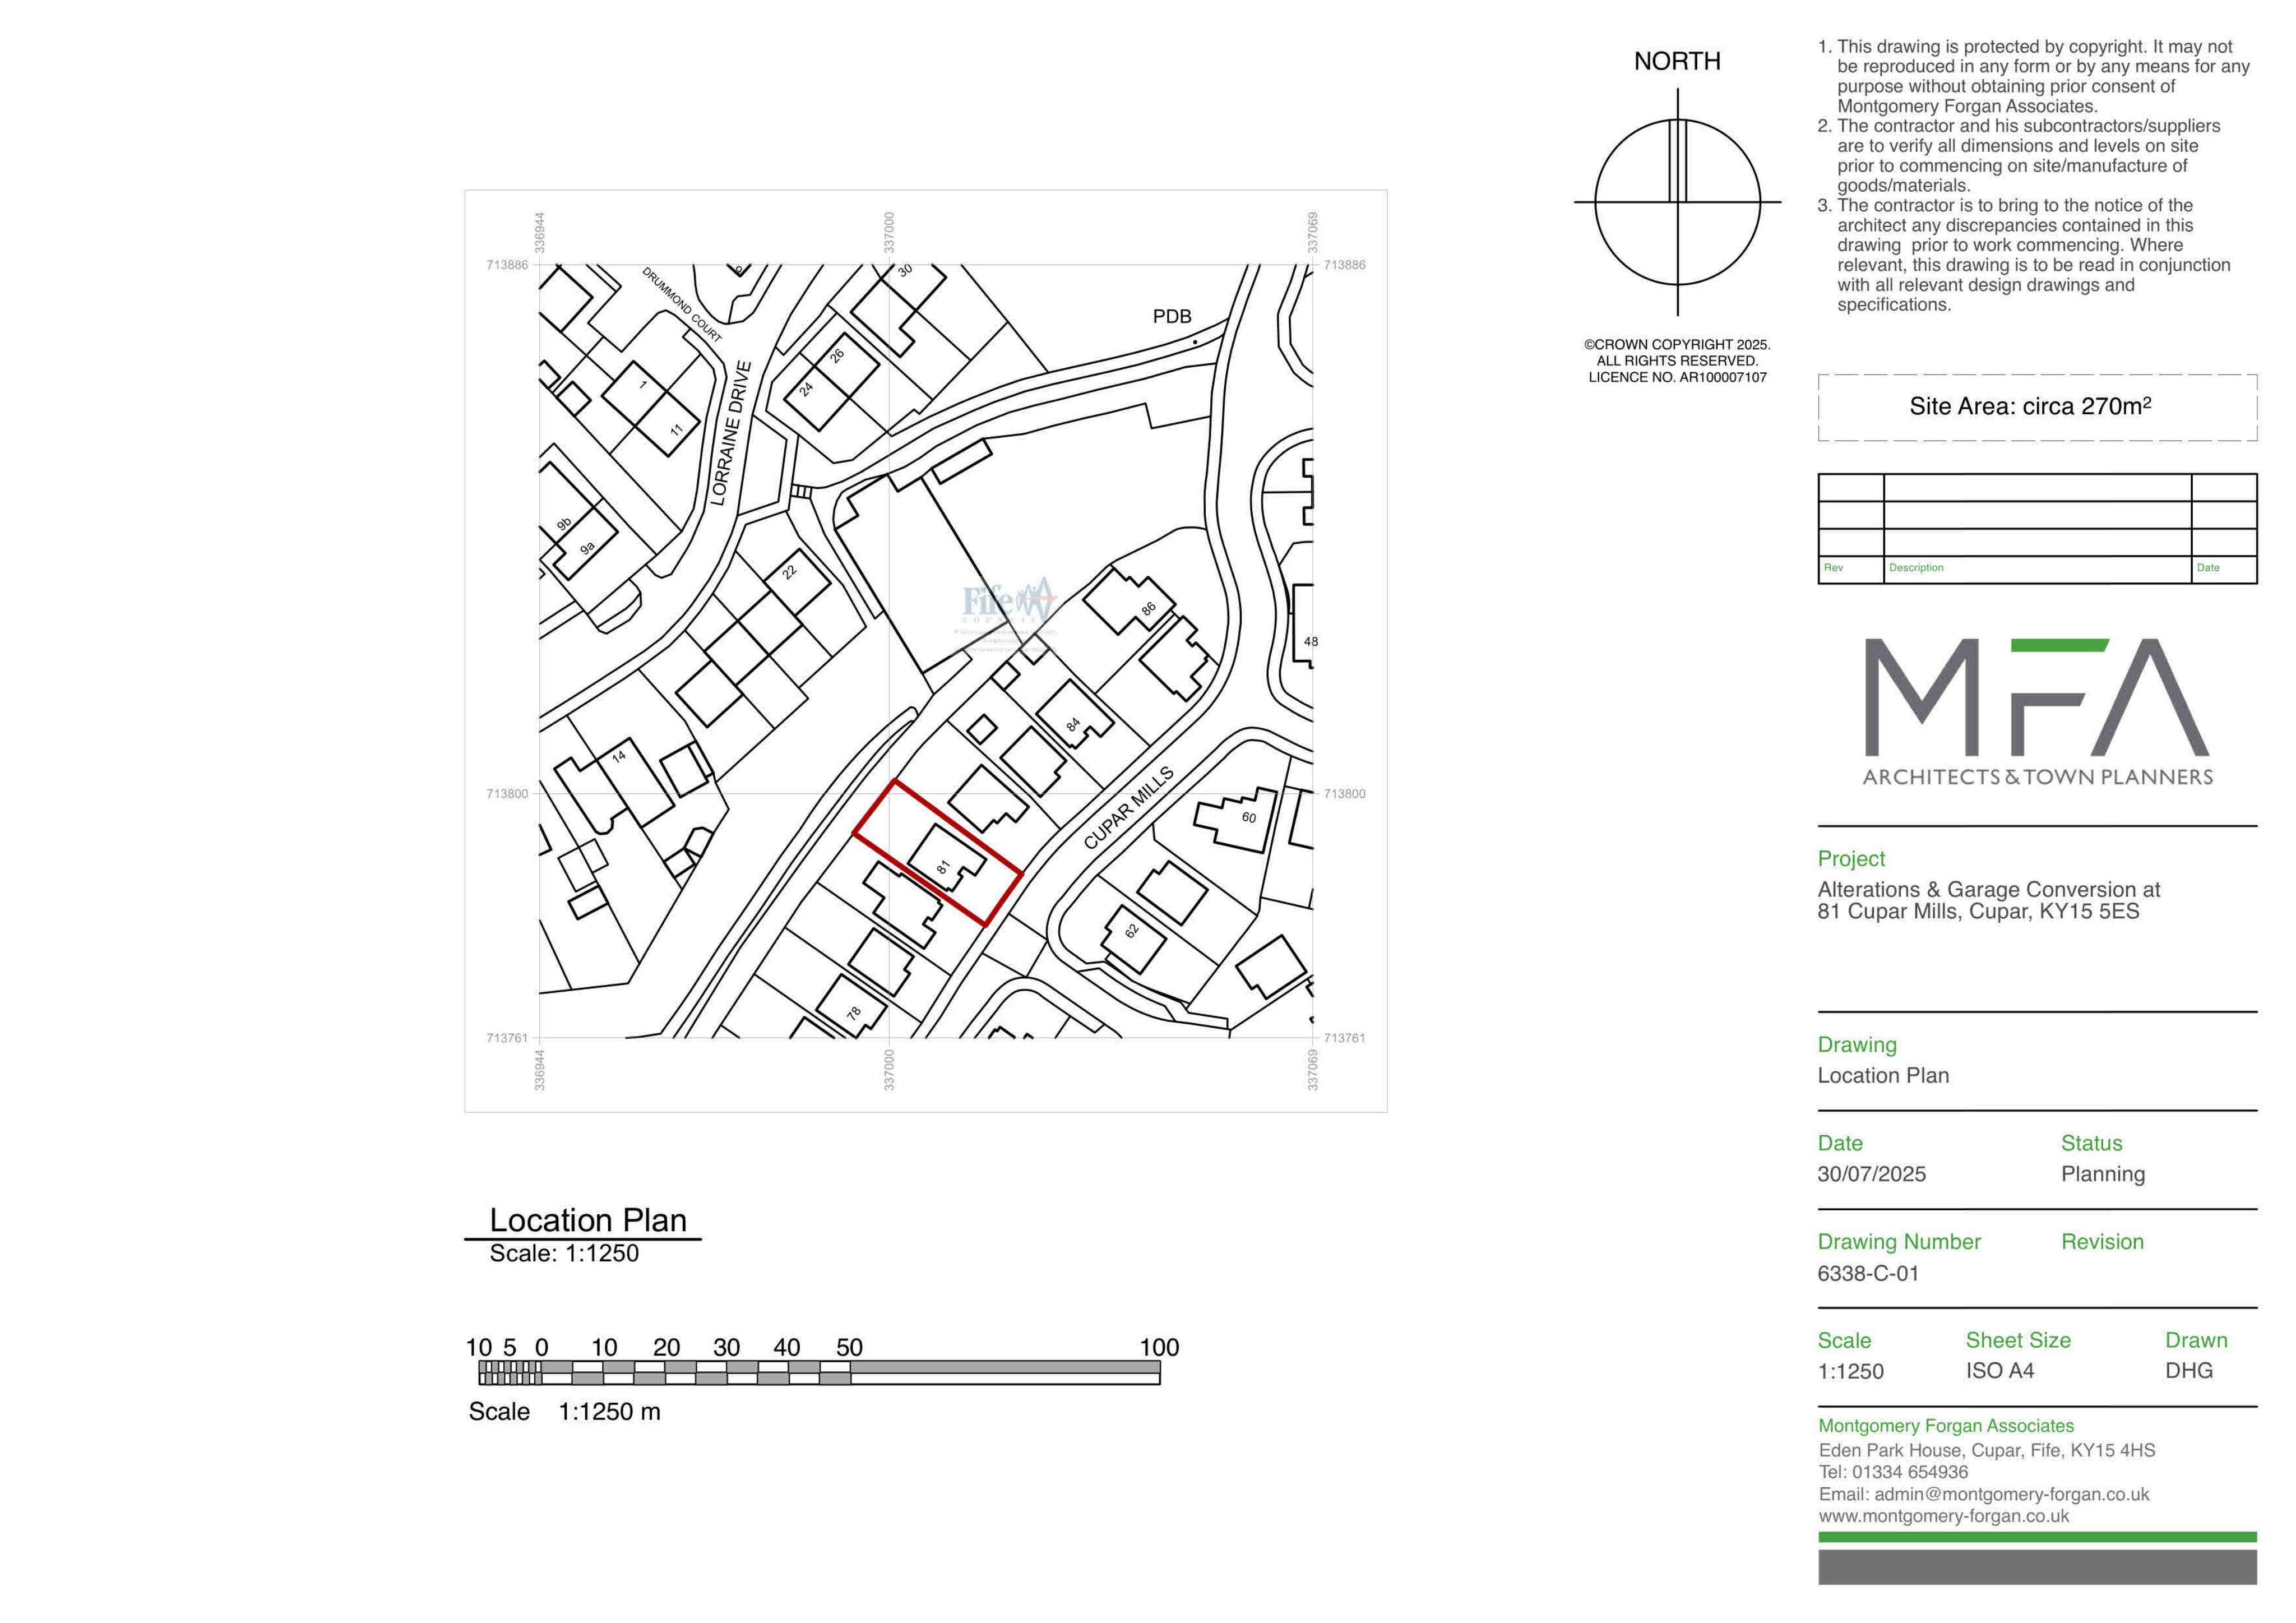
Task: Click the 'Rev' revision table header
Action: coord(1833,567)
